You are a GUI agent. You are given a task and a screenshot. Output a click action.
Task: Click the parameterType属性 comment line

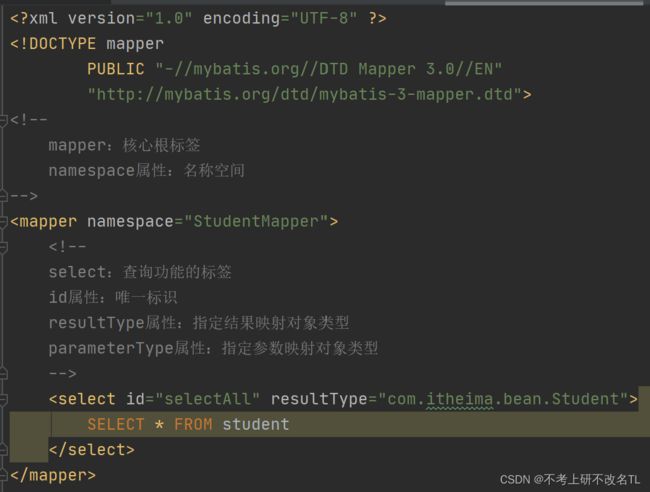[x=213, y=348]
